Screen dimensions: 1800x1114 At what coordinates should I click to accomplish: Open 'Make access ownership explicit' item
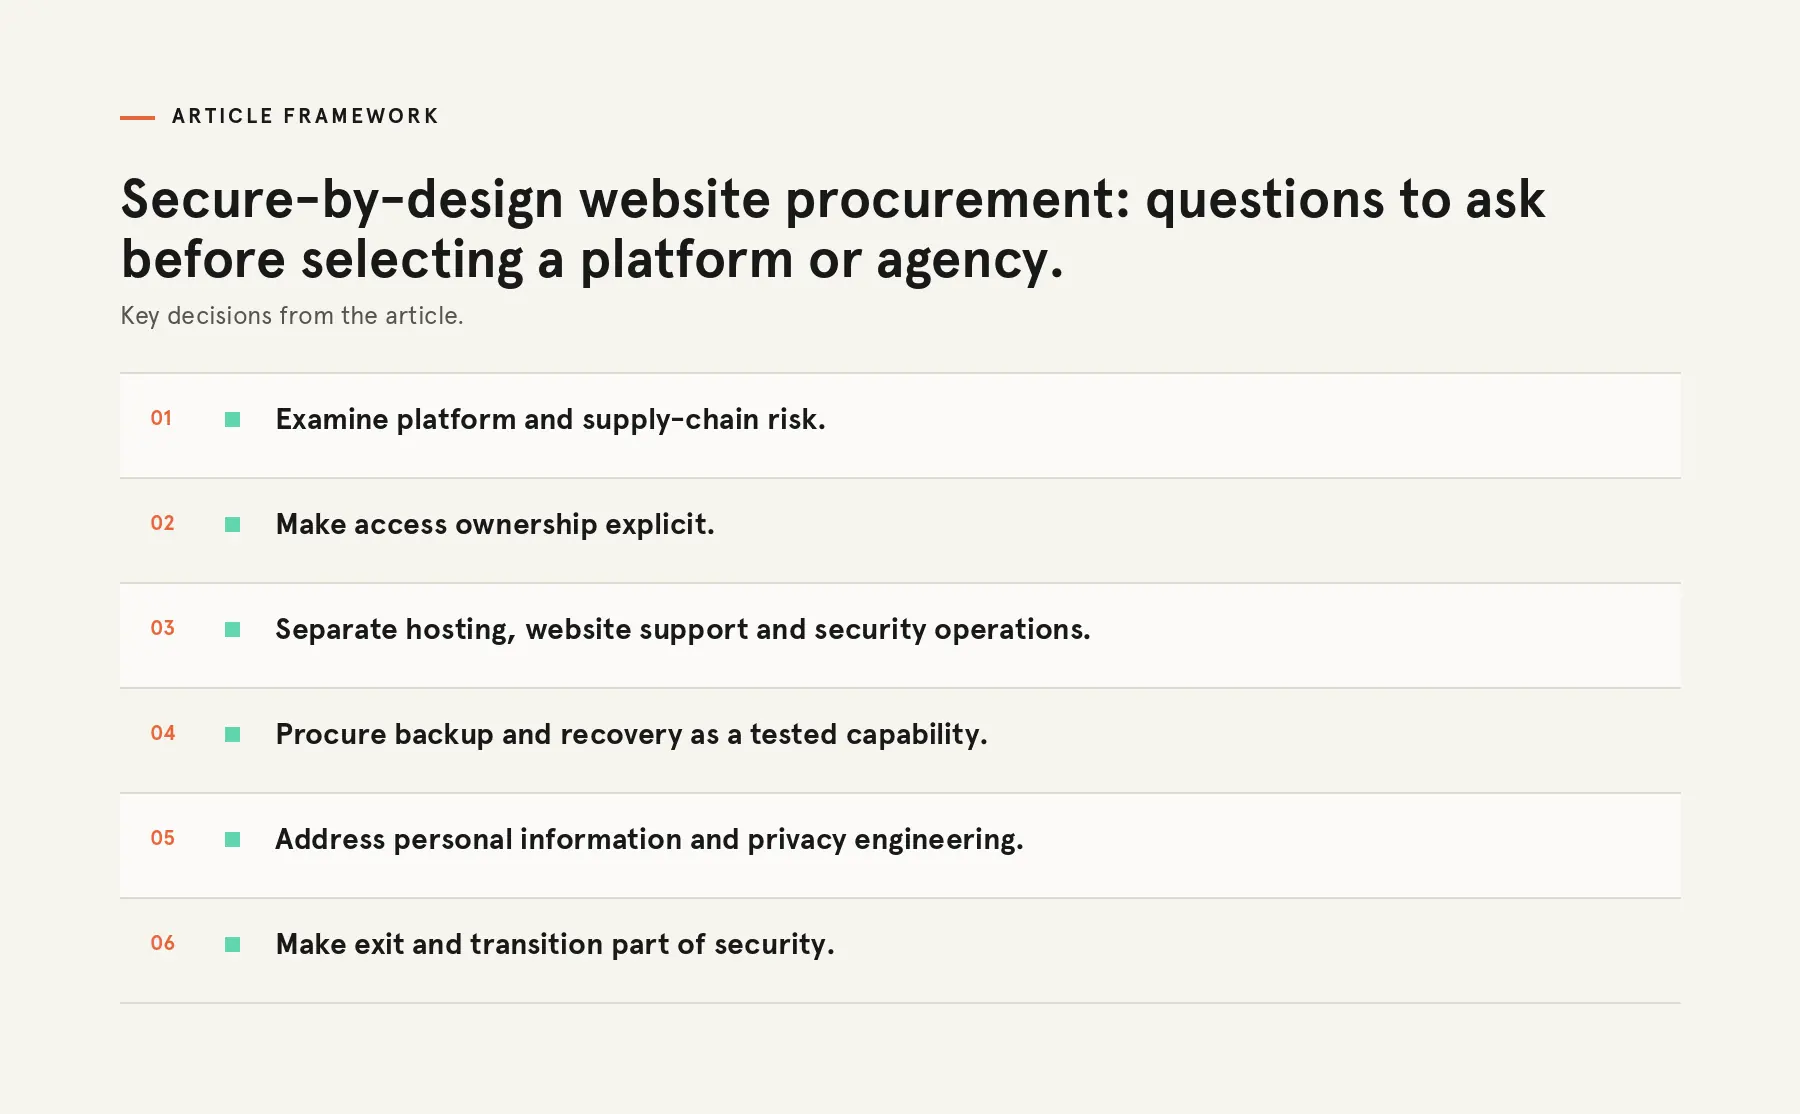click(900, 531)
